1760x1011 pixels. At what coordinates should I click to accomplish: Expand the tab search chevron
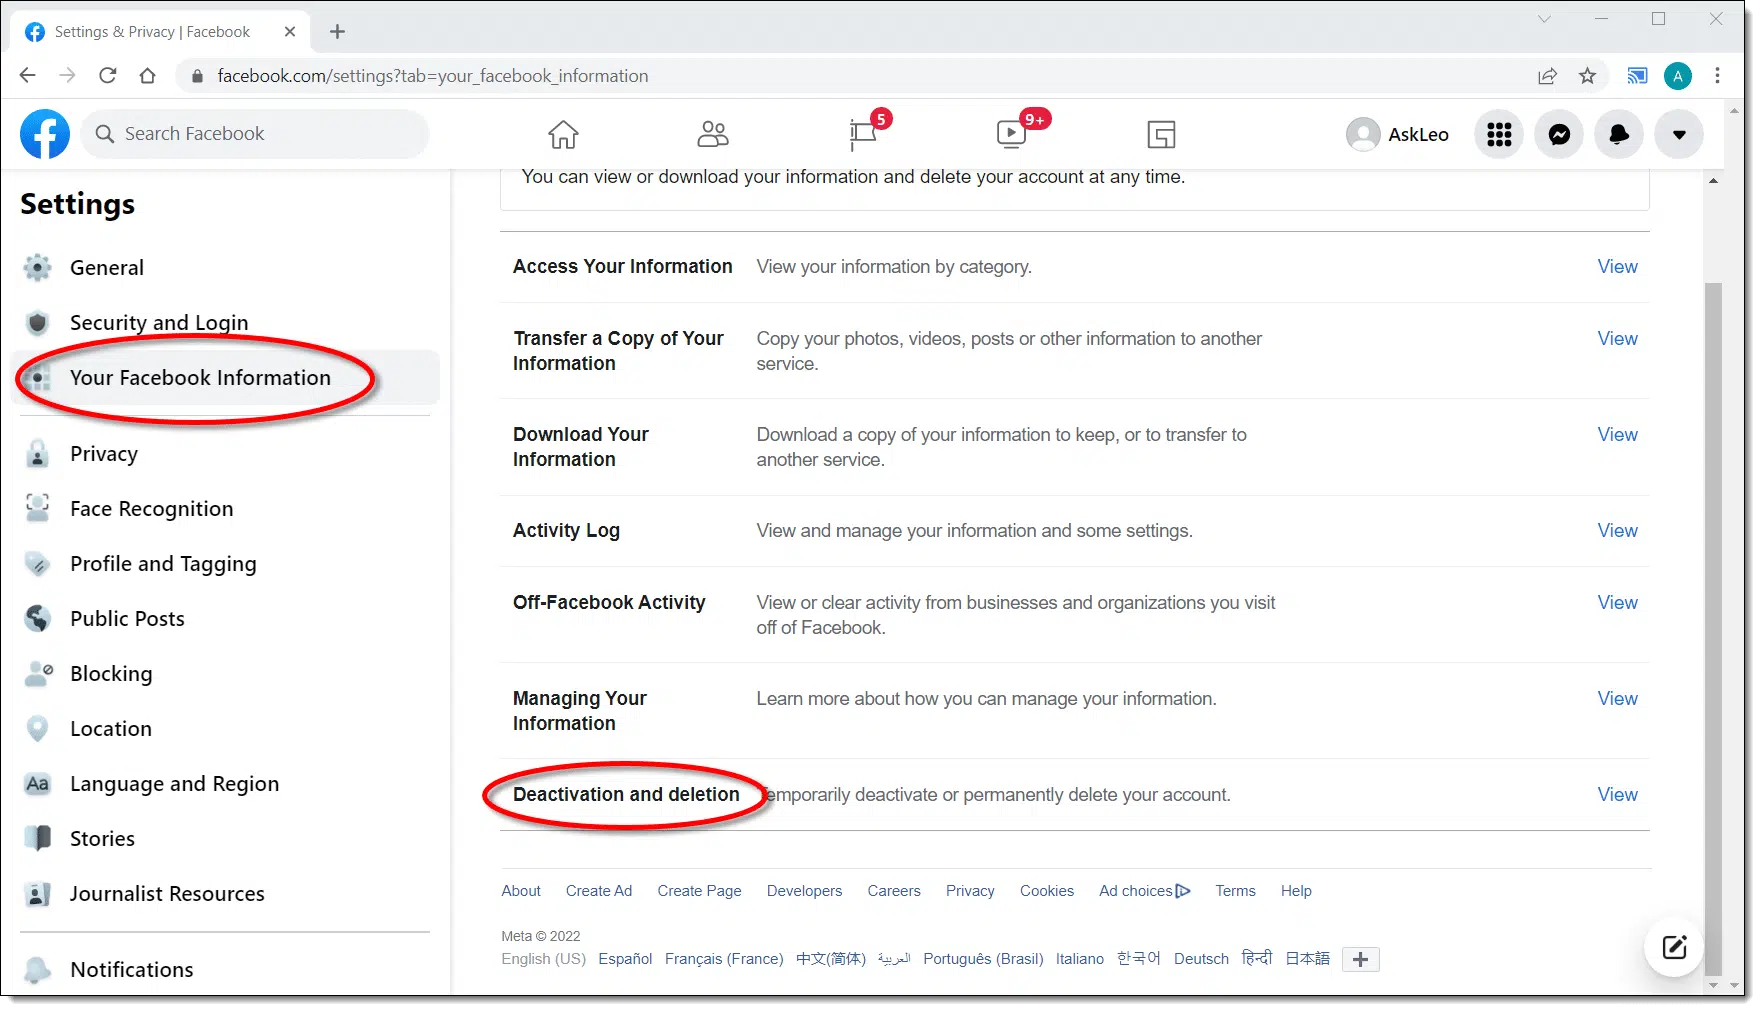[1544, 19]
